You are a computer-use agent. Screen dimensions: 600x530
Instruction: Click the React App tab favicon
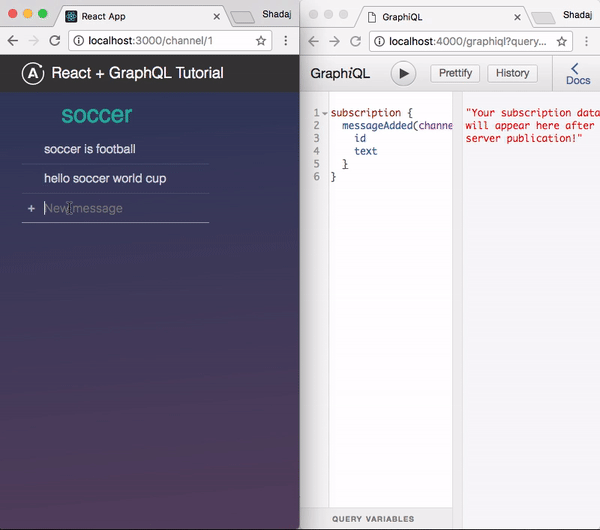[71, 16]
